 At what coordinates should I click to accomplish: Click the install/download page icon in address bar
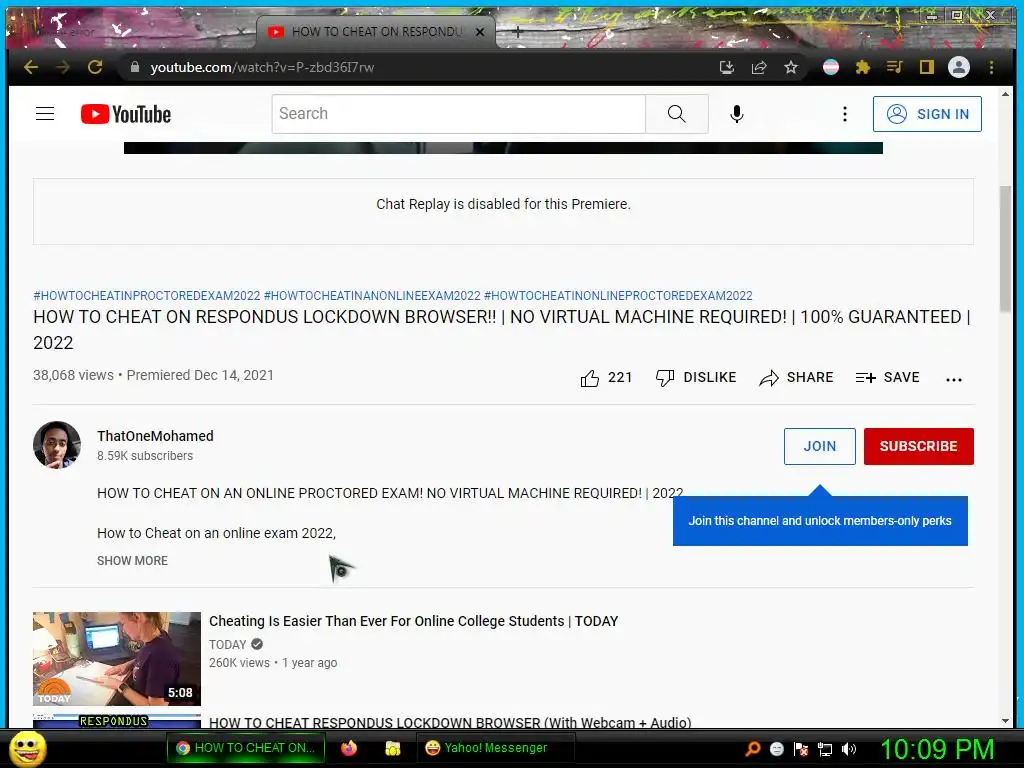(727, 67)
